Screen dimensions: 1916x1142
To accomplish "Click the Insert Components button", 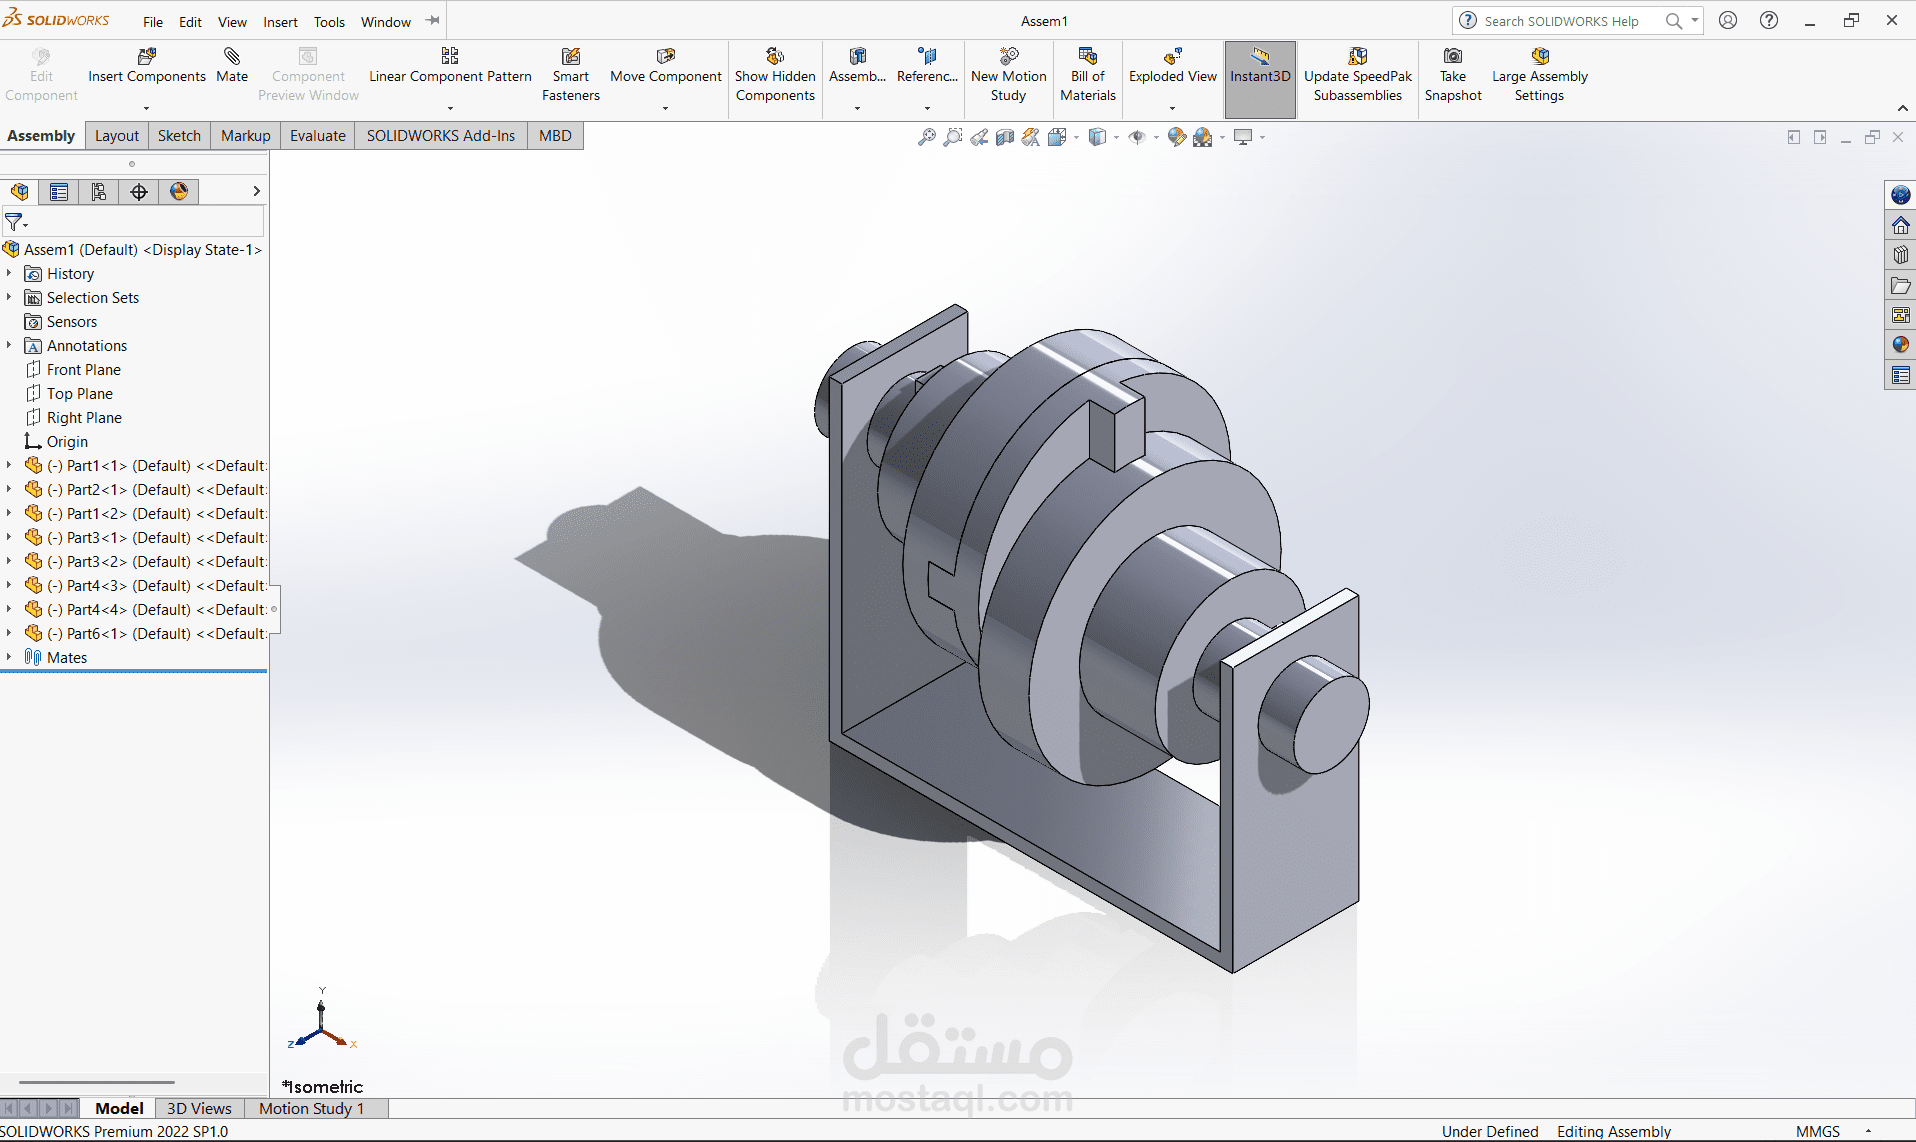I will click(146, 68).
